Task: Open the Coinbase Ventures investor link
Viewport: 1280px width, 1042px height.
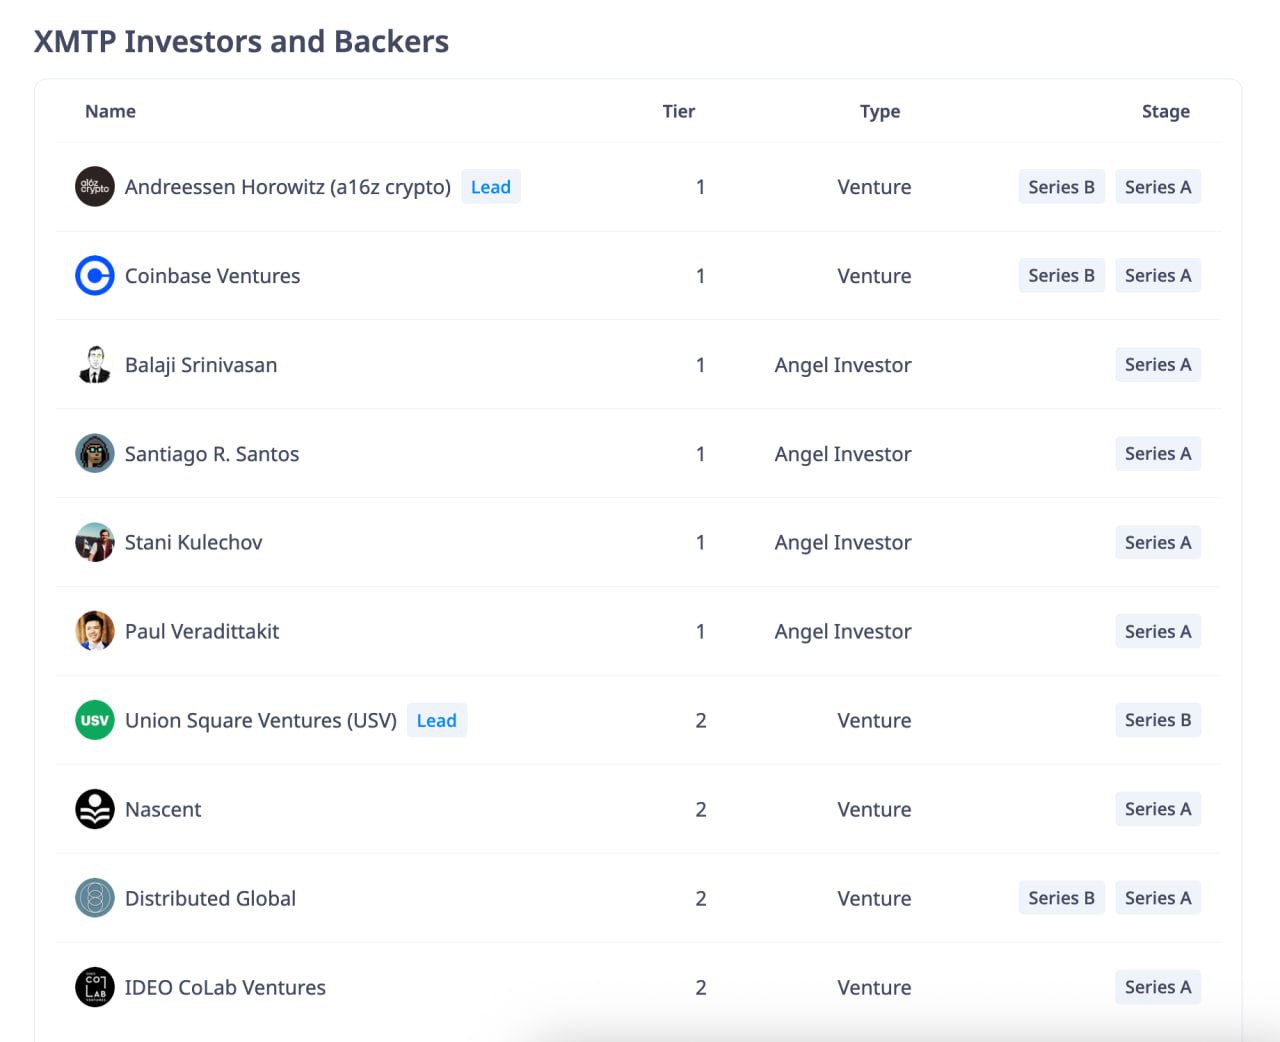Action: click(212, 276)
